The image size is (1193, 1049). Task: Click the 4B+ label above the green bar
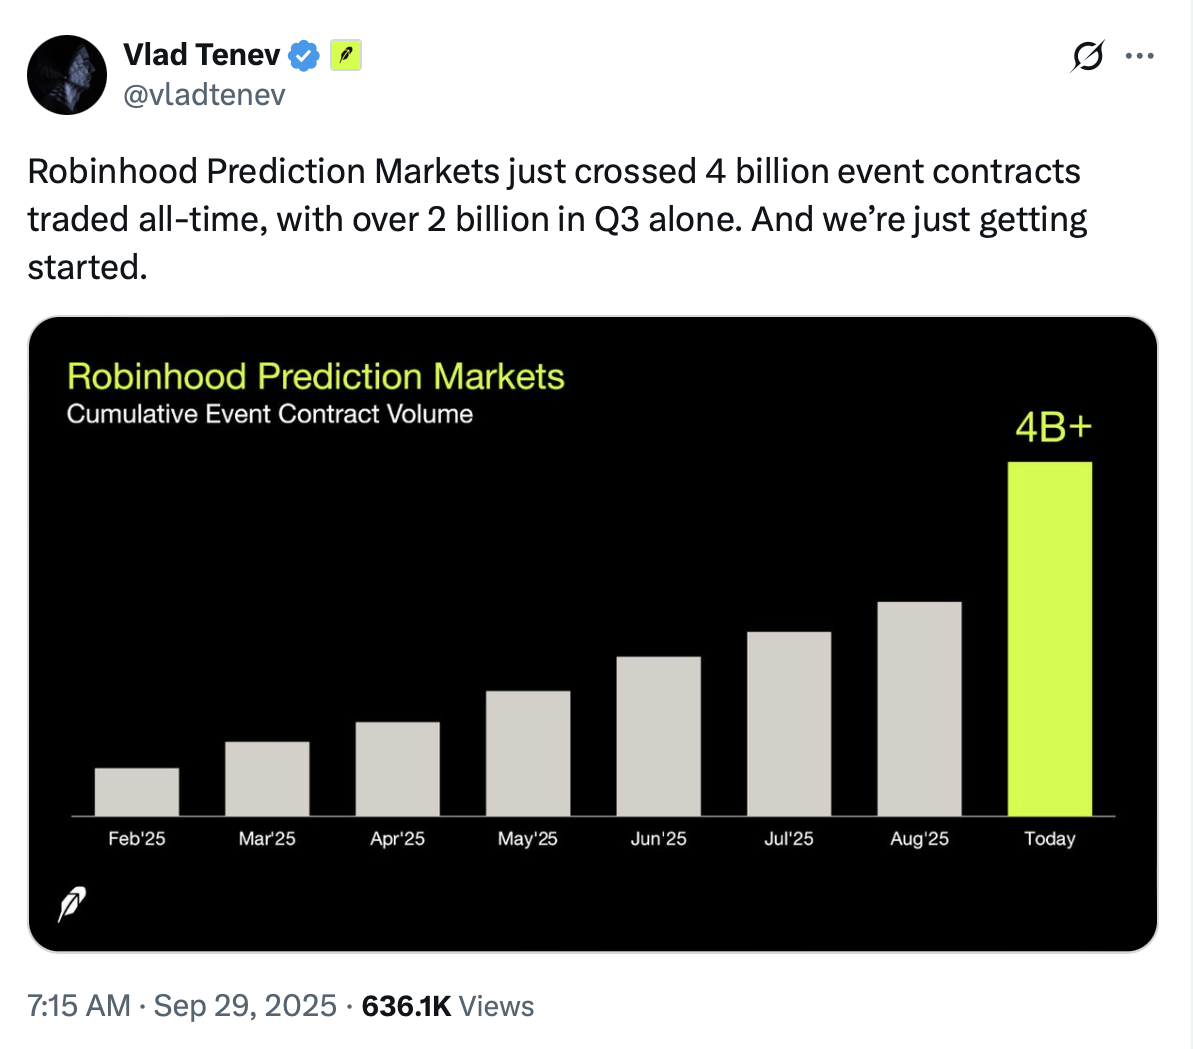(1051, 426)
